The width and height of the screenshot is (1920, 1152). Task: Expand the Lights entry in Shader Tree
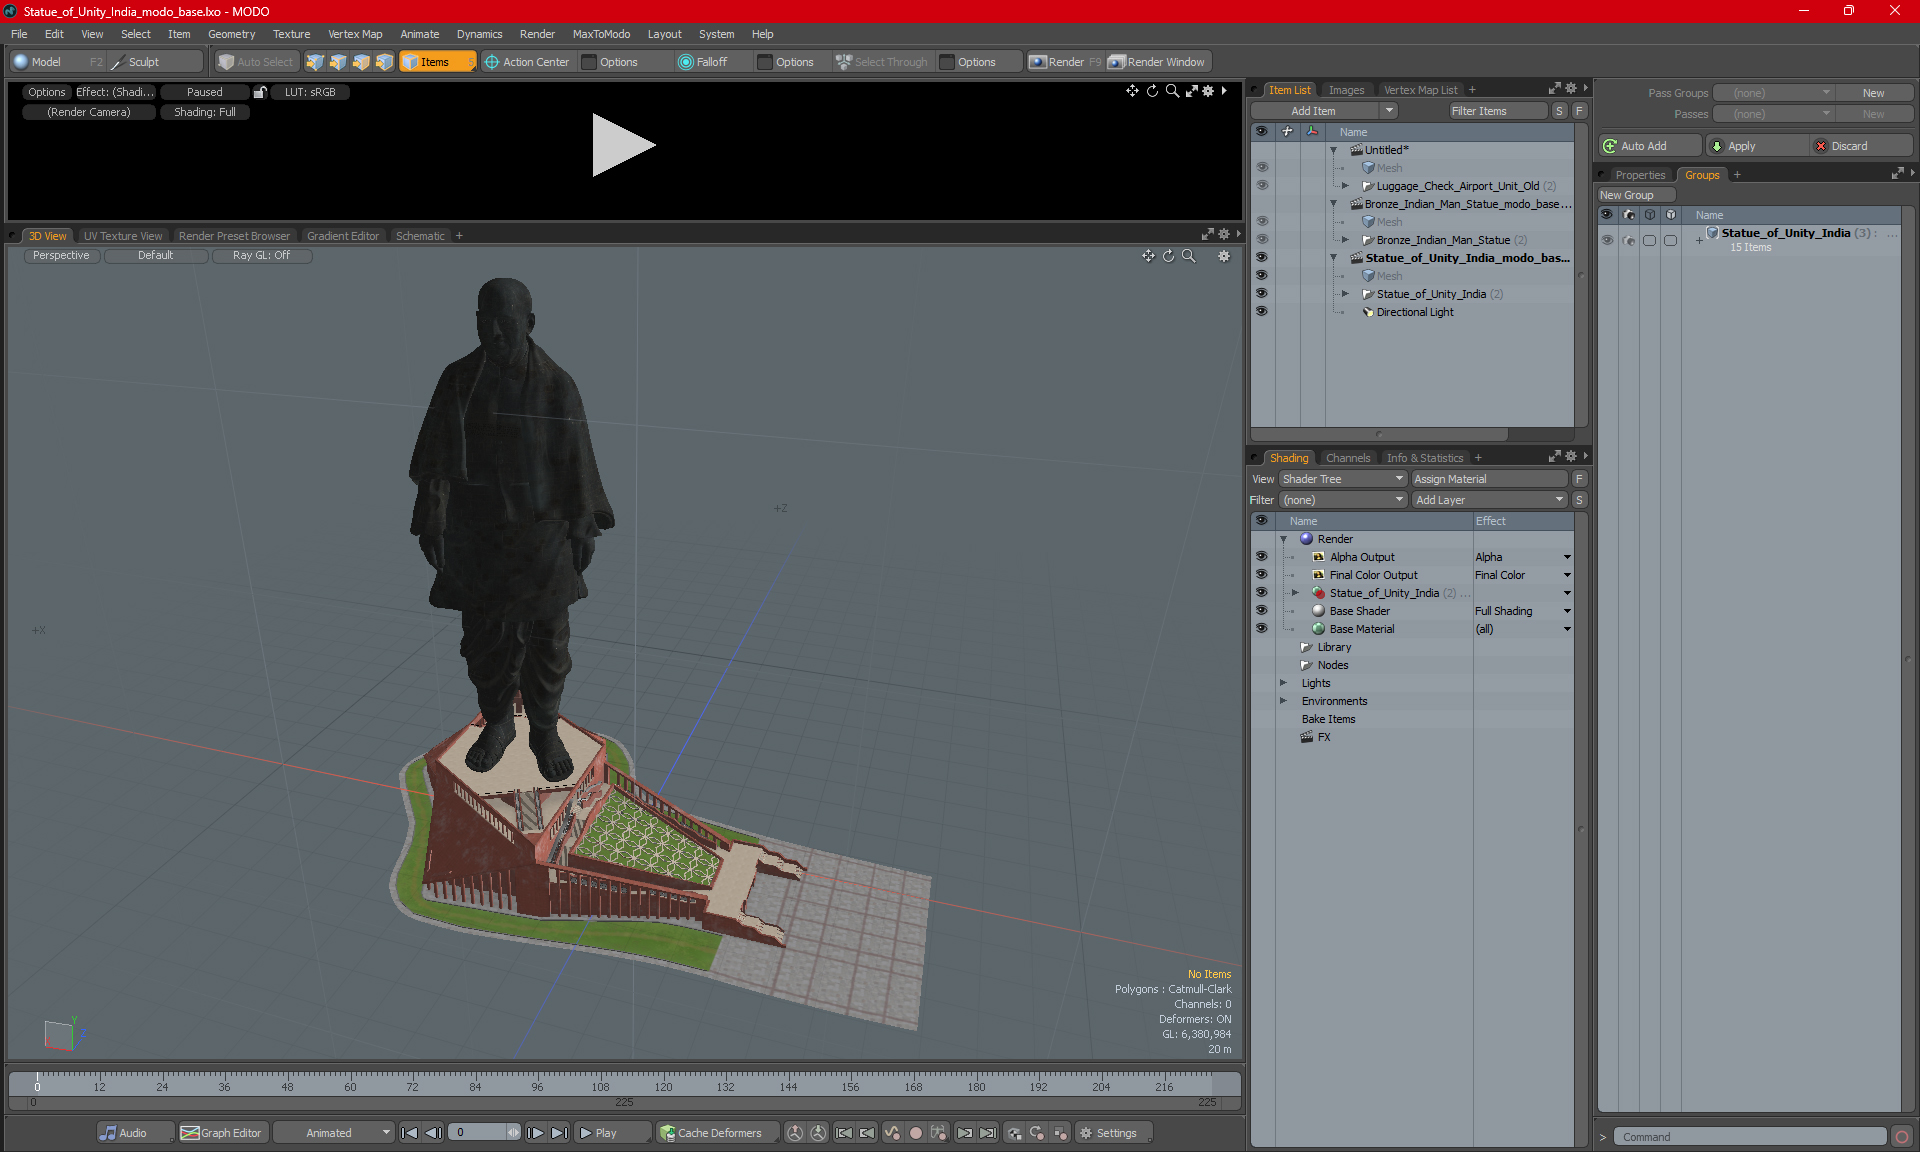tap(1284, 683)
